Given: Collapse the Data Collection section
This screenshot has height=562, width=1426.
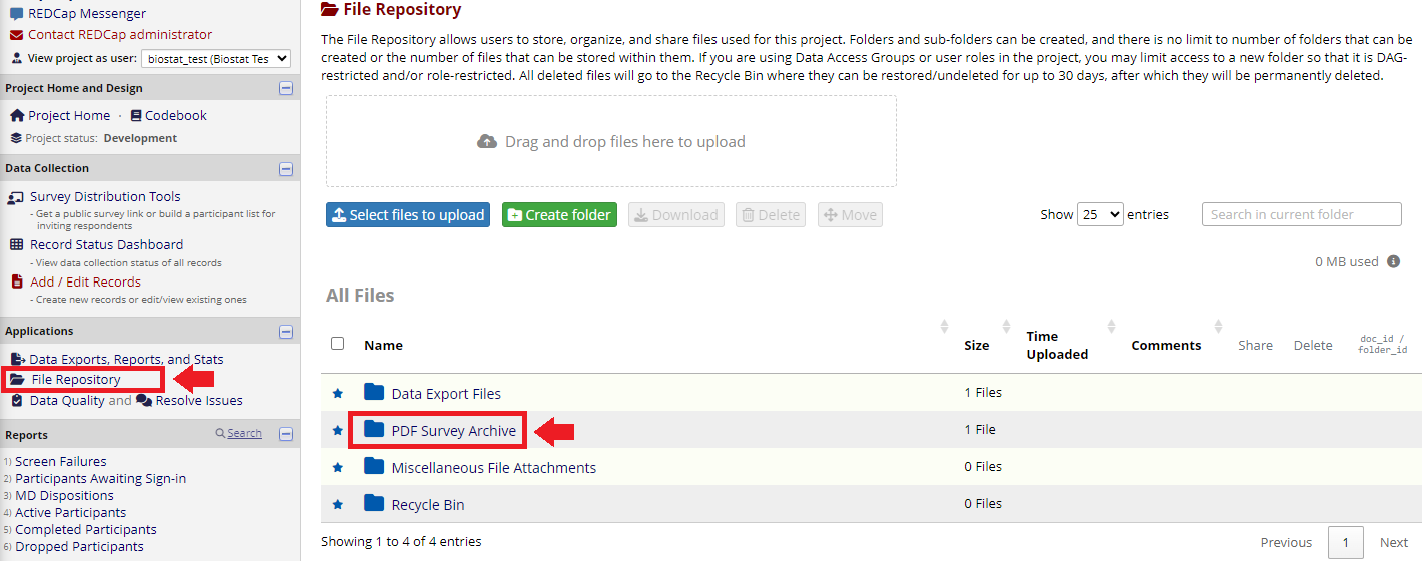Looking at the screenshot, I should [286, 168].
